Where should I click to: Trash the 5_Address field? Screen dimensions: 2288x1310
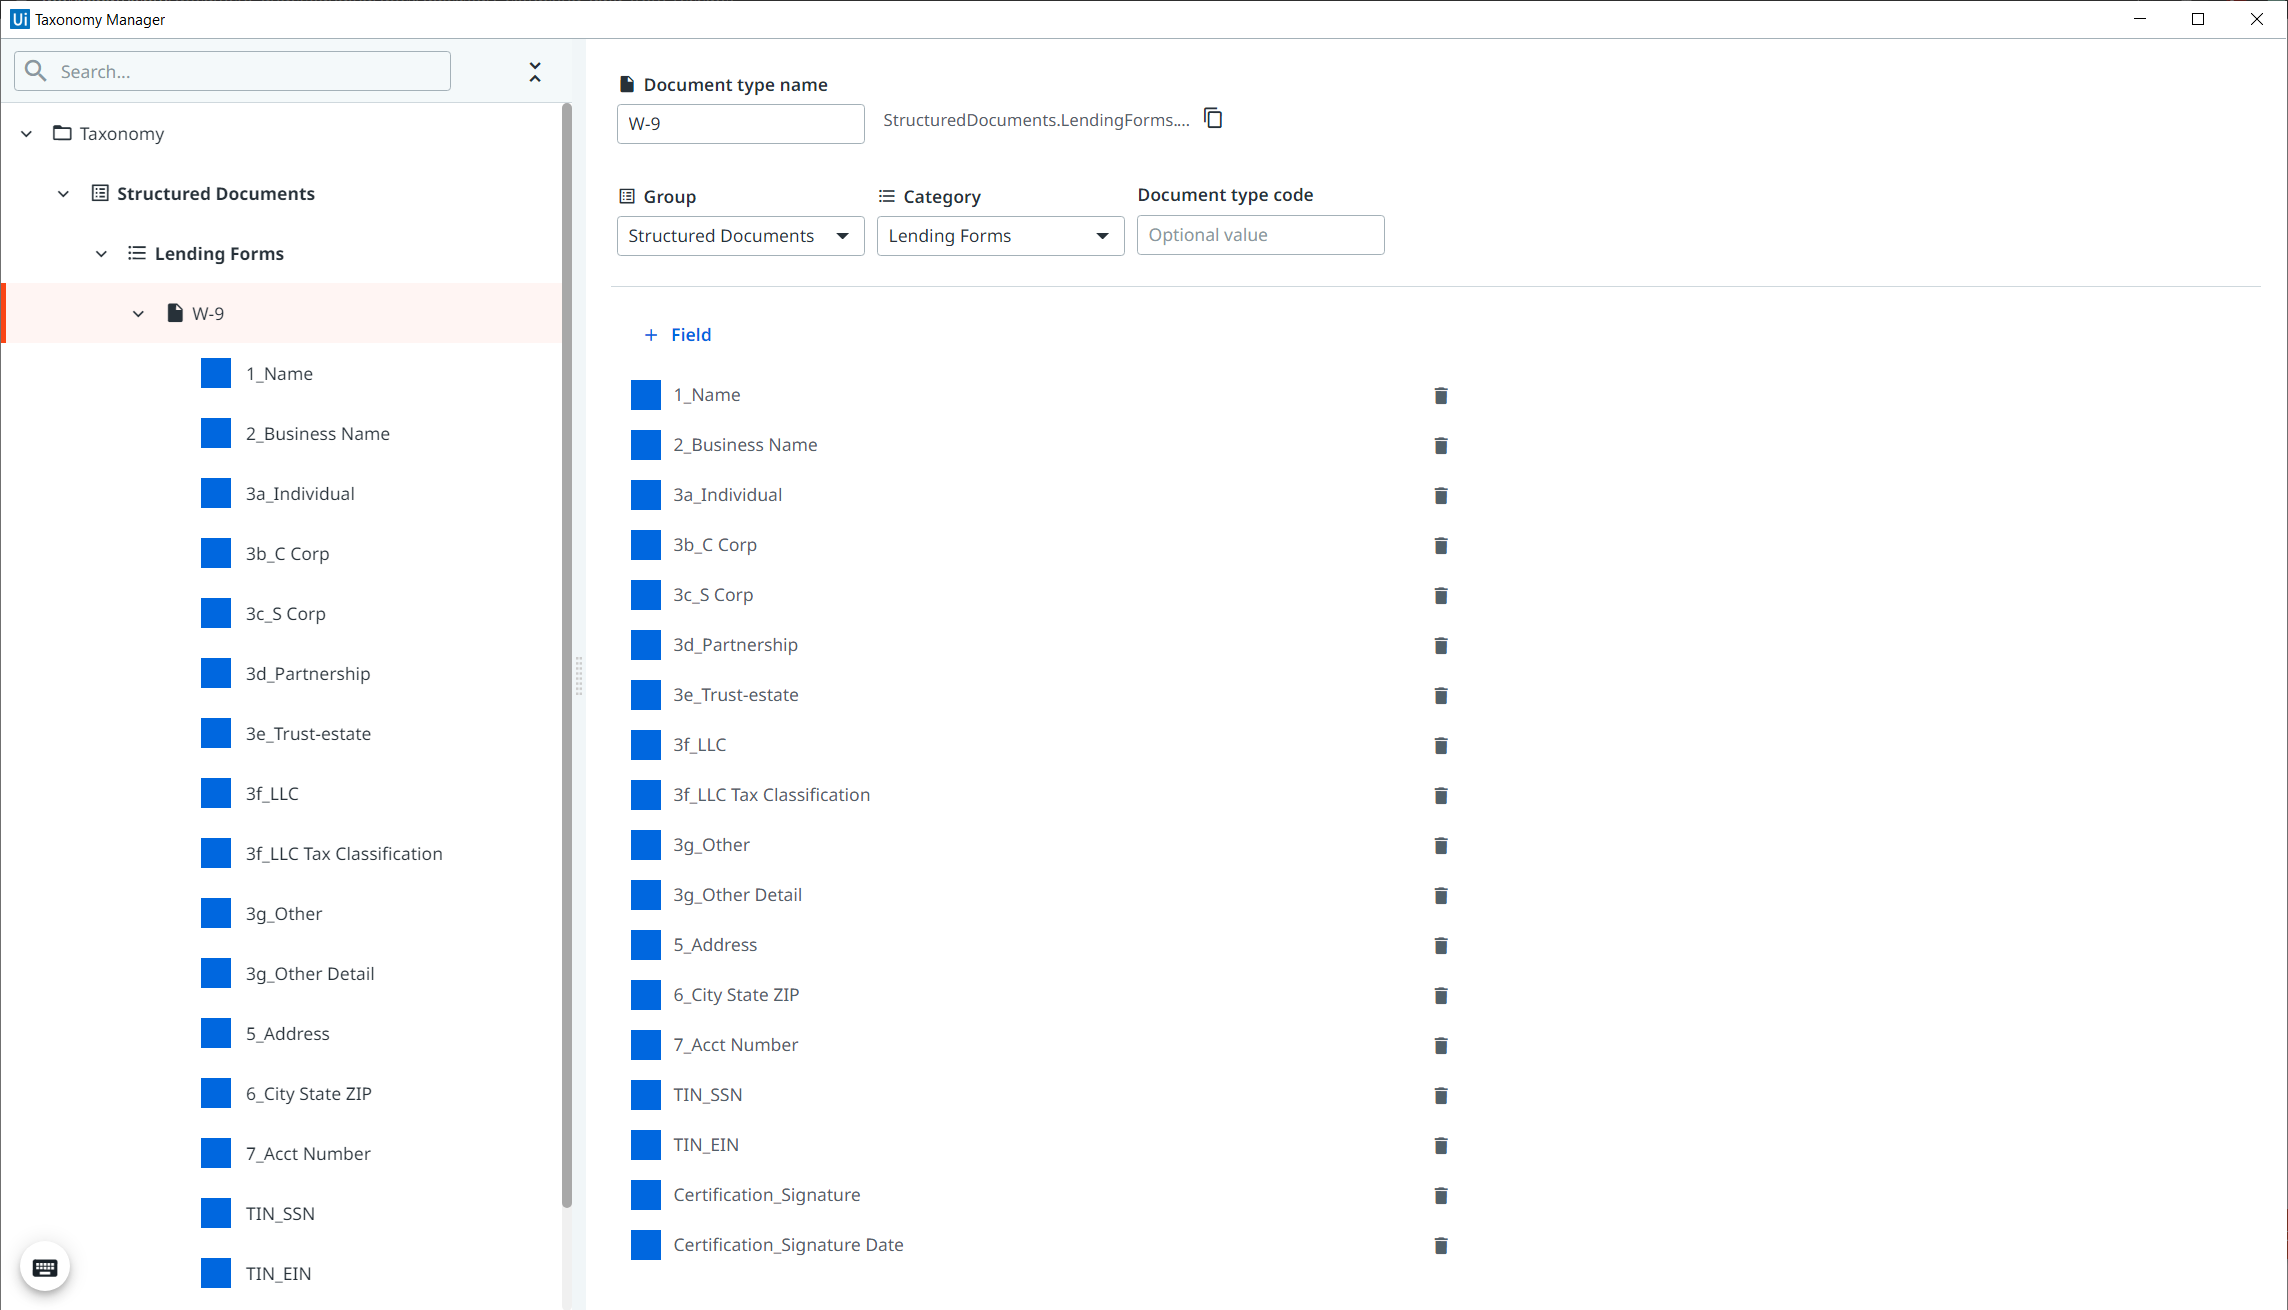[x=1441, y=946]
